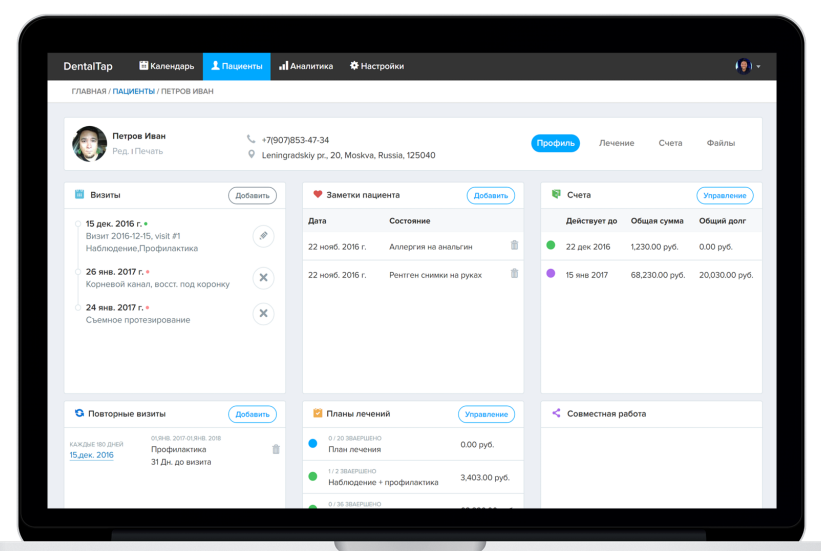Delete the Аллергия на анальгин note

click(x=514, y=245)
